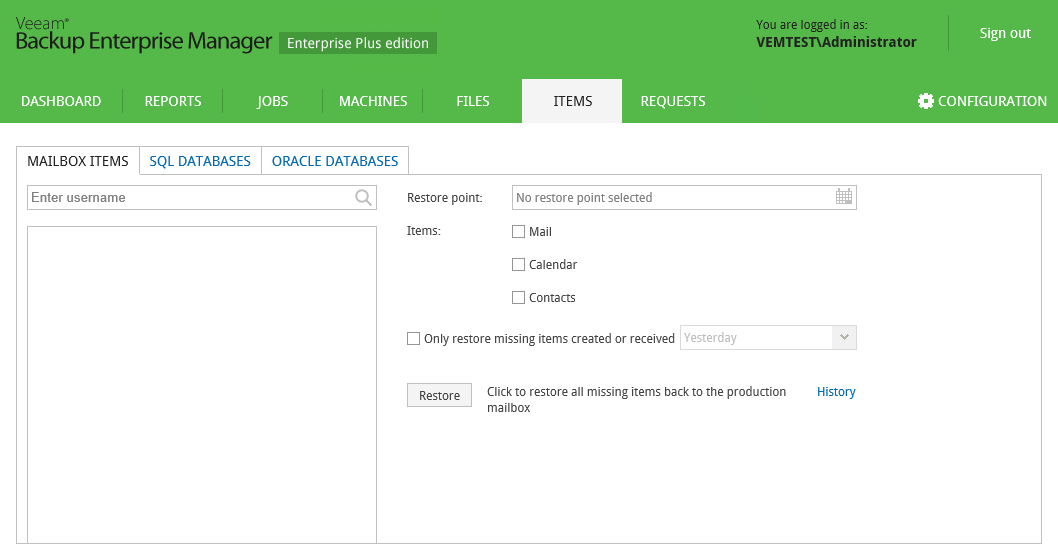Click the Enterprise Plus edition badge
The width and height of the screenshot is (1058, 553).
coord(358,43)
